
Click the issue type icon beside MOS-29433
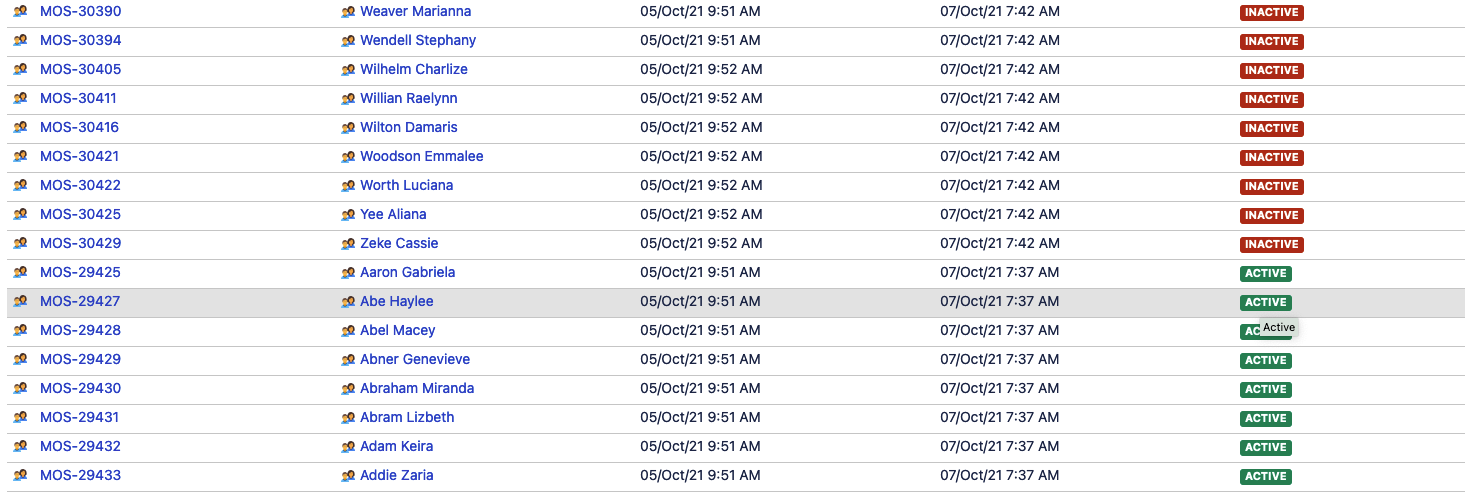click(x=20, y=476)
